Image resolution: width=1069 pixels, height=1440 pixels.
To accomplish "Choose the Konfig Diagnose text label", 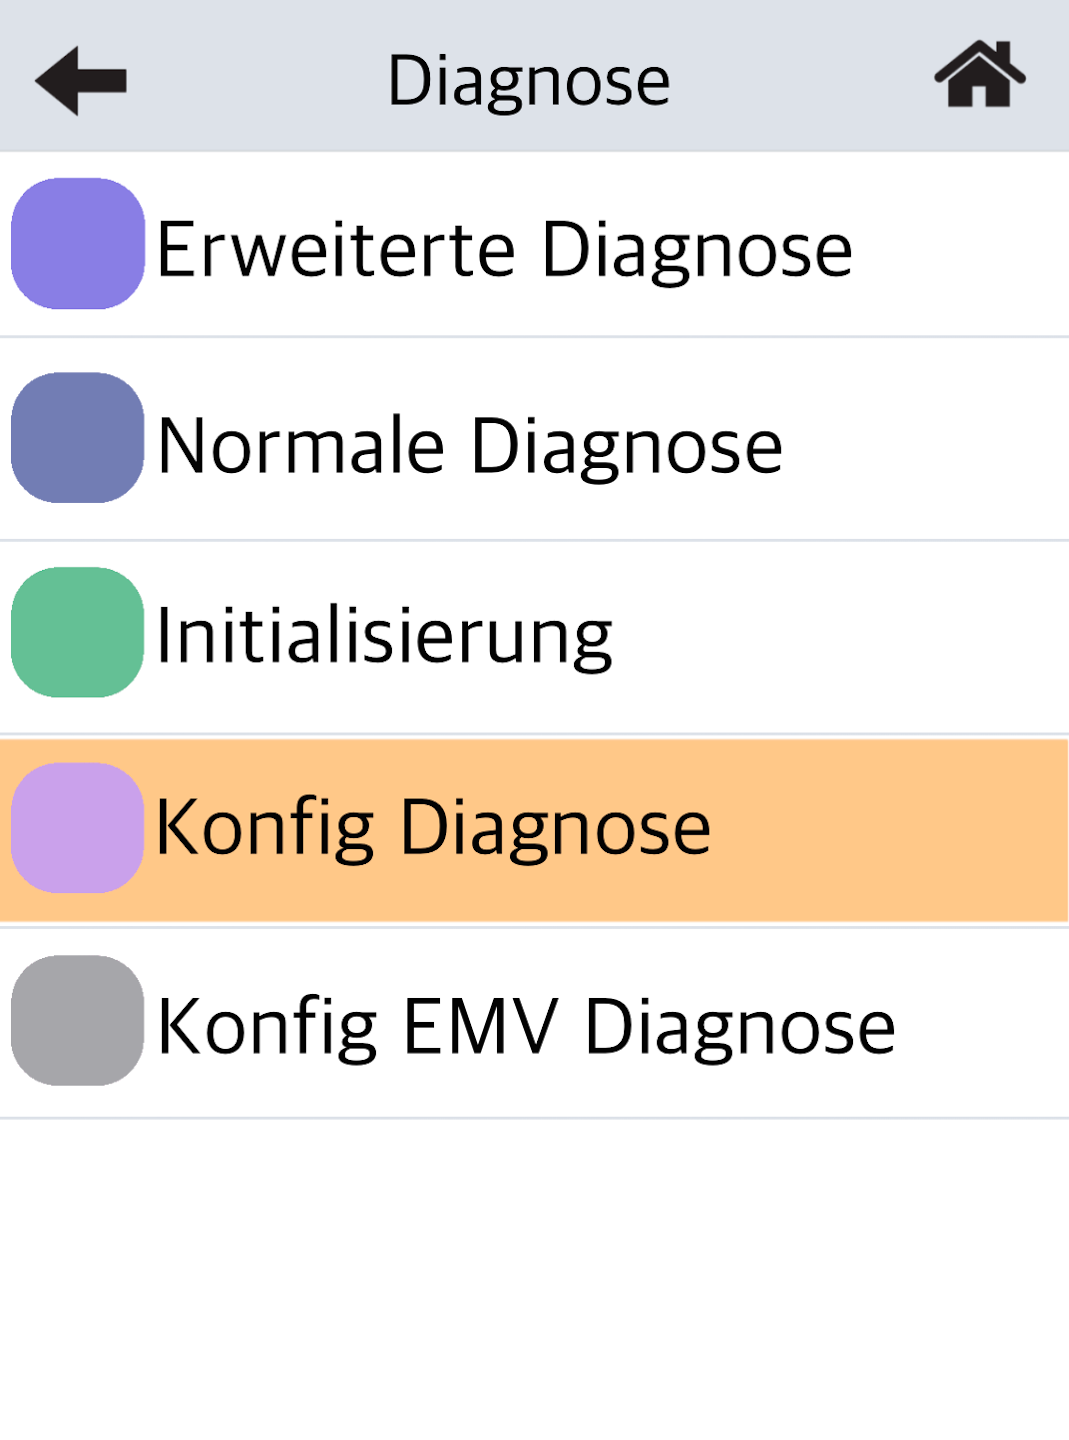I will (x=433, y=828).
